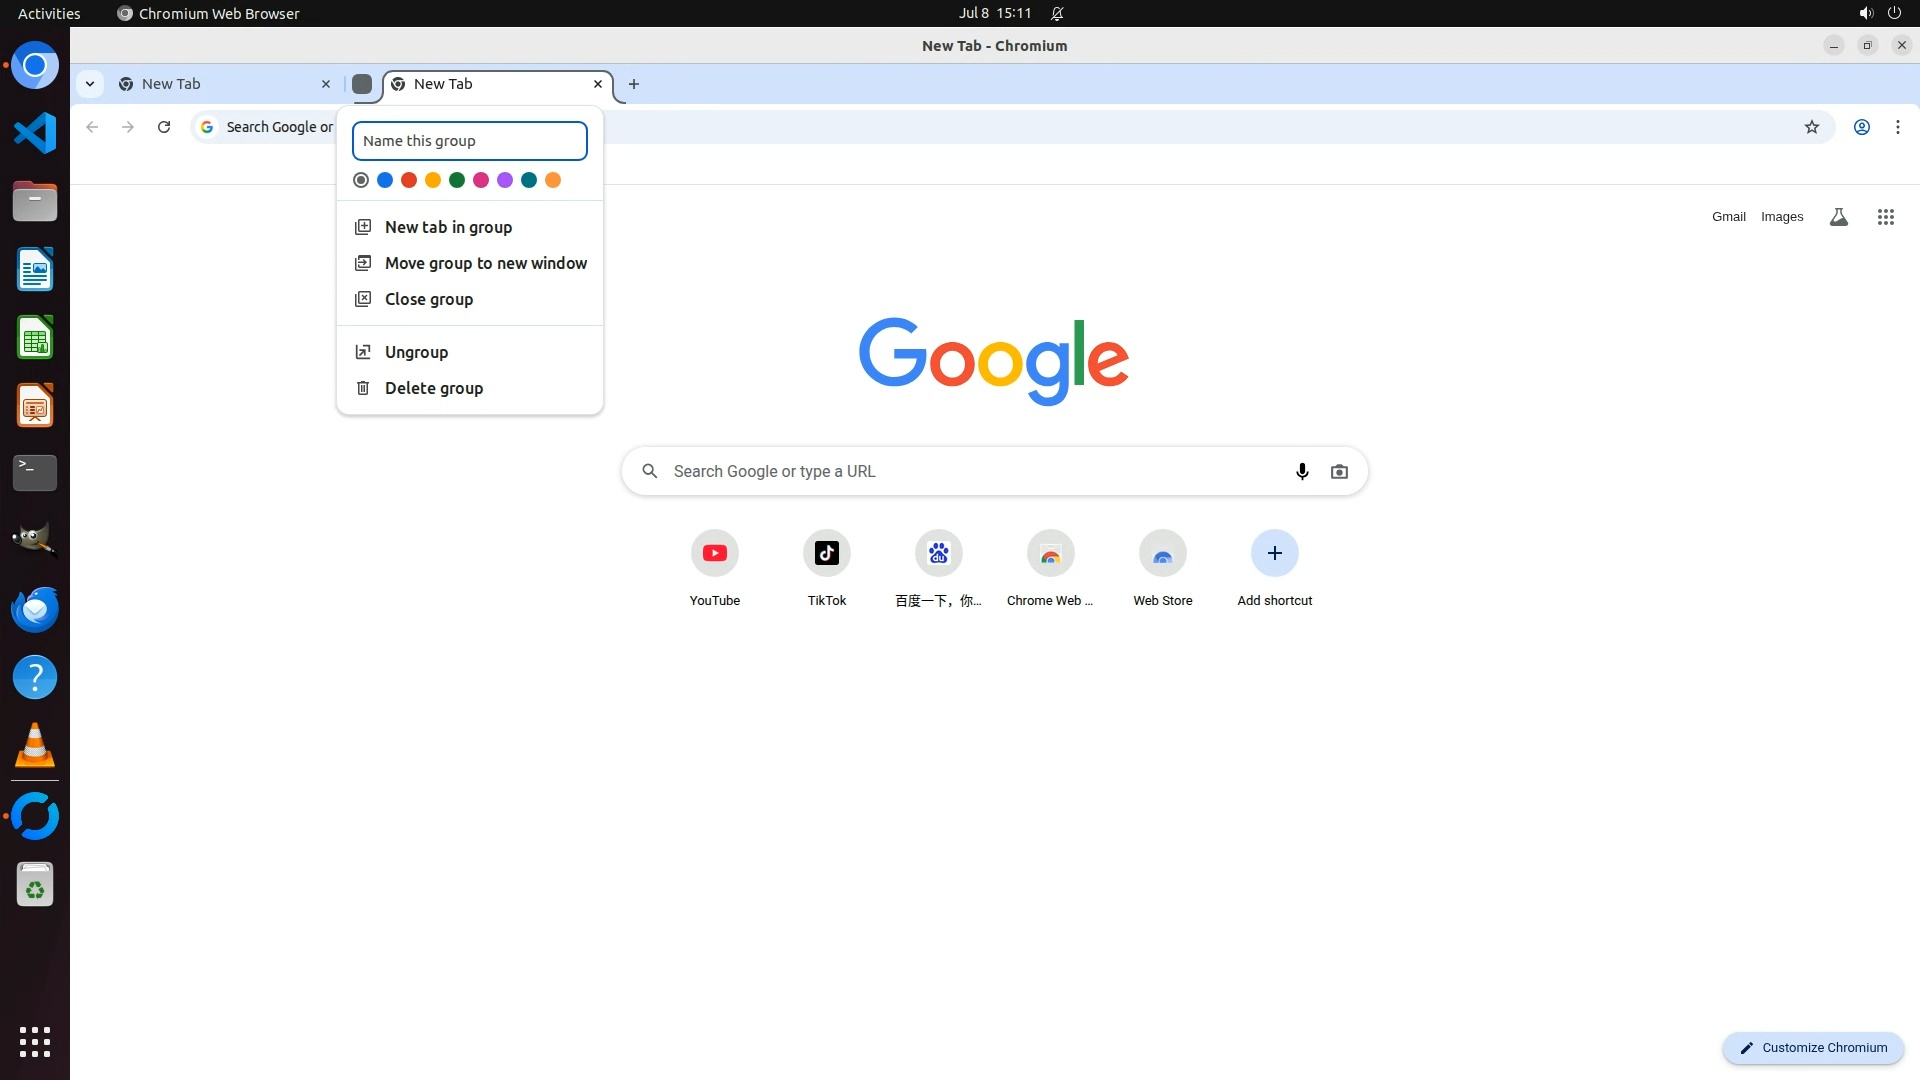Bookmark this tab with star icon
The image size is (1920, 1080).
(x=1811, y=127)
